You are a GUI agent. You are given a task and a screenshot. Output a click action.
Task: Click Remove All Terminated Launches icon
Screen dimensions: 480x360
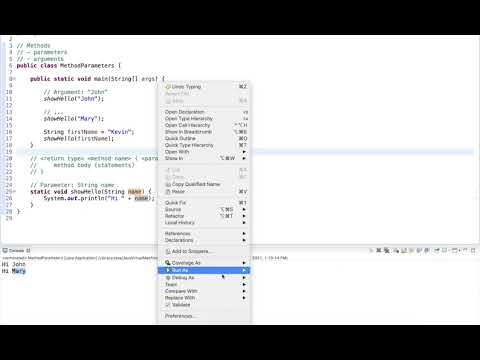point(387,250)
